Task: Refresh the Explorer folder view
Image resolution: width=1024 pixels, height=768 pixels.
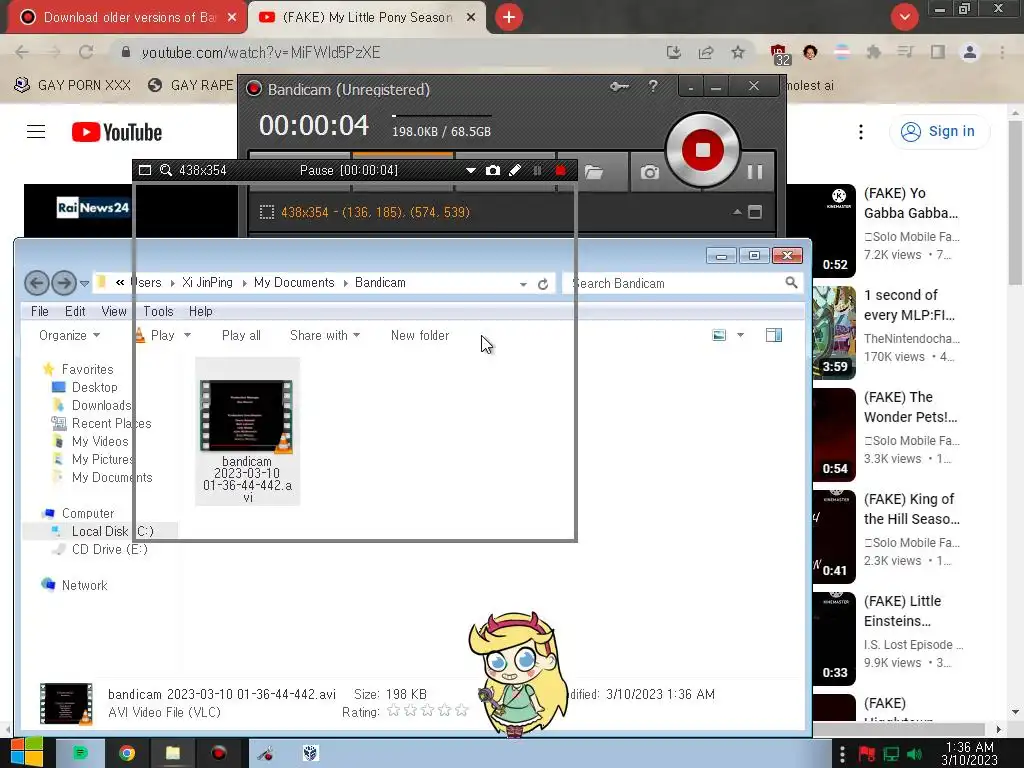Action: coord(543,284)
